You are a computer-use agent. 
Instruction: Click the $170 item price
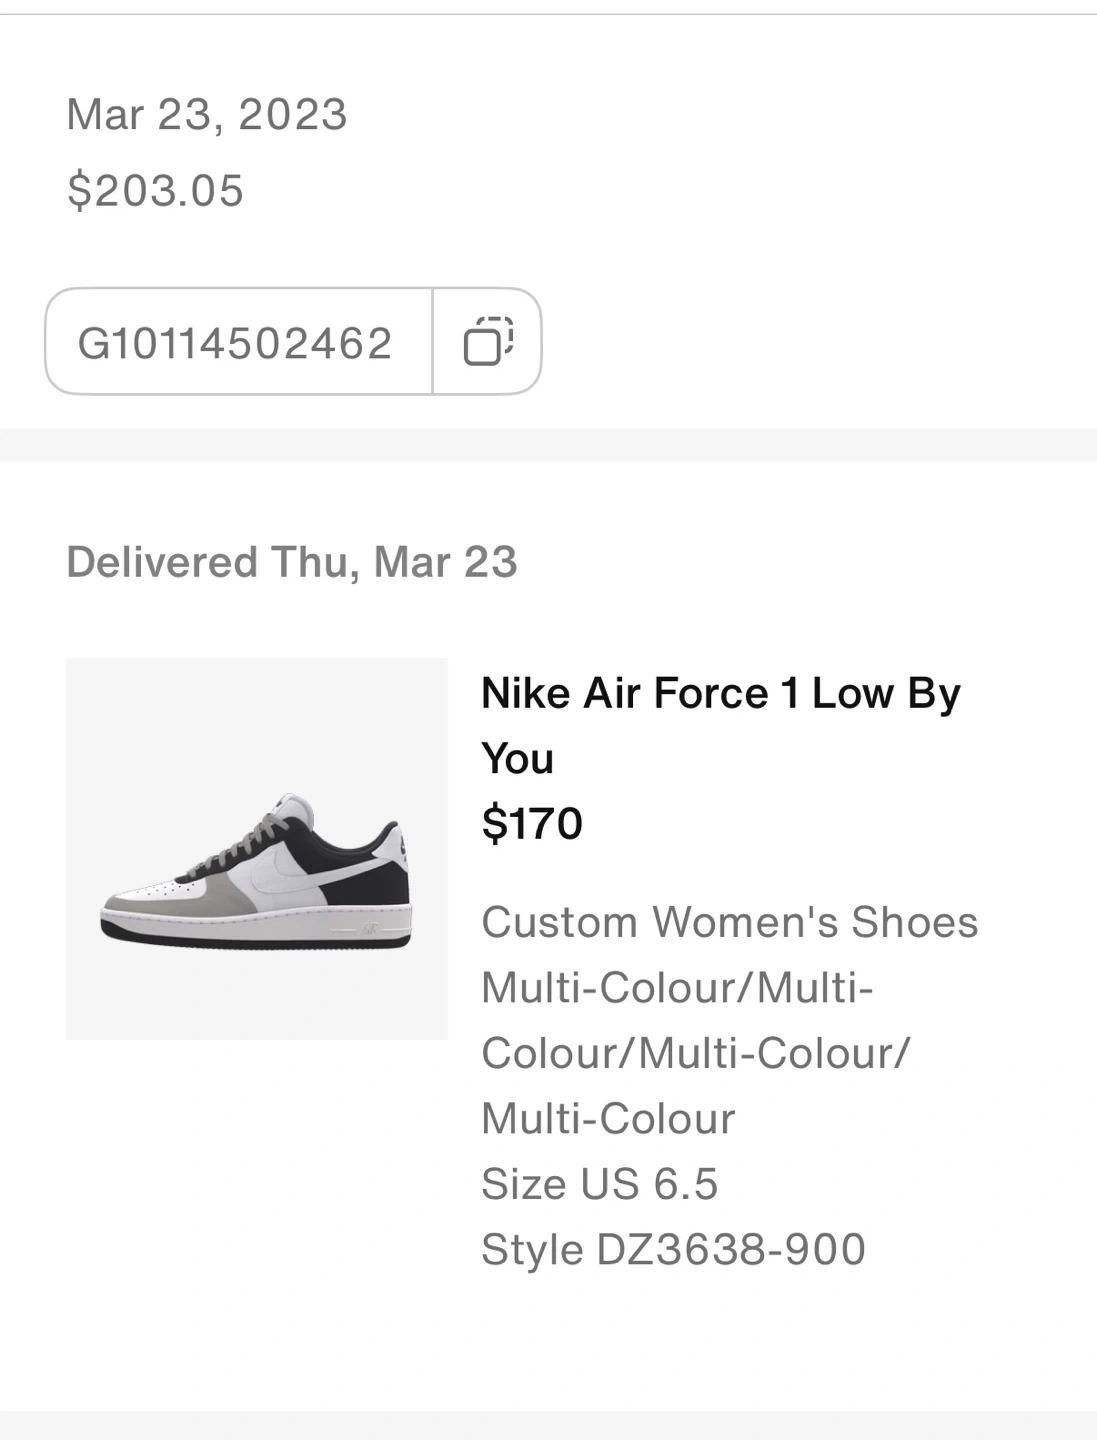click(532, 823)
